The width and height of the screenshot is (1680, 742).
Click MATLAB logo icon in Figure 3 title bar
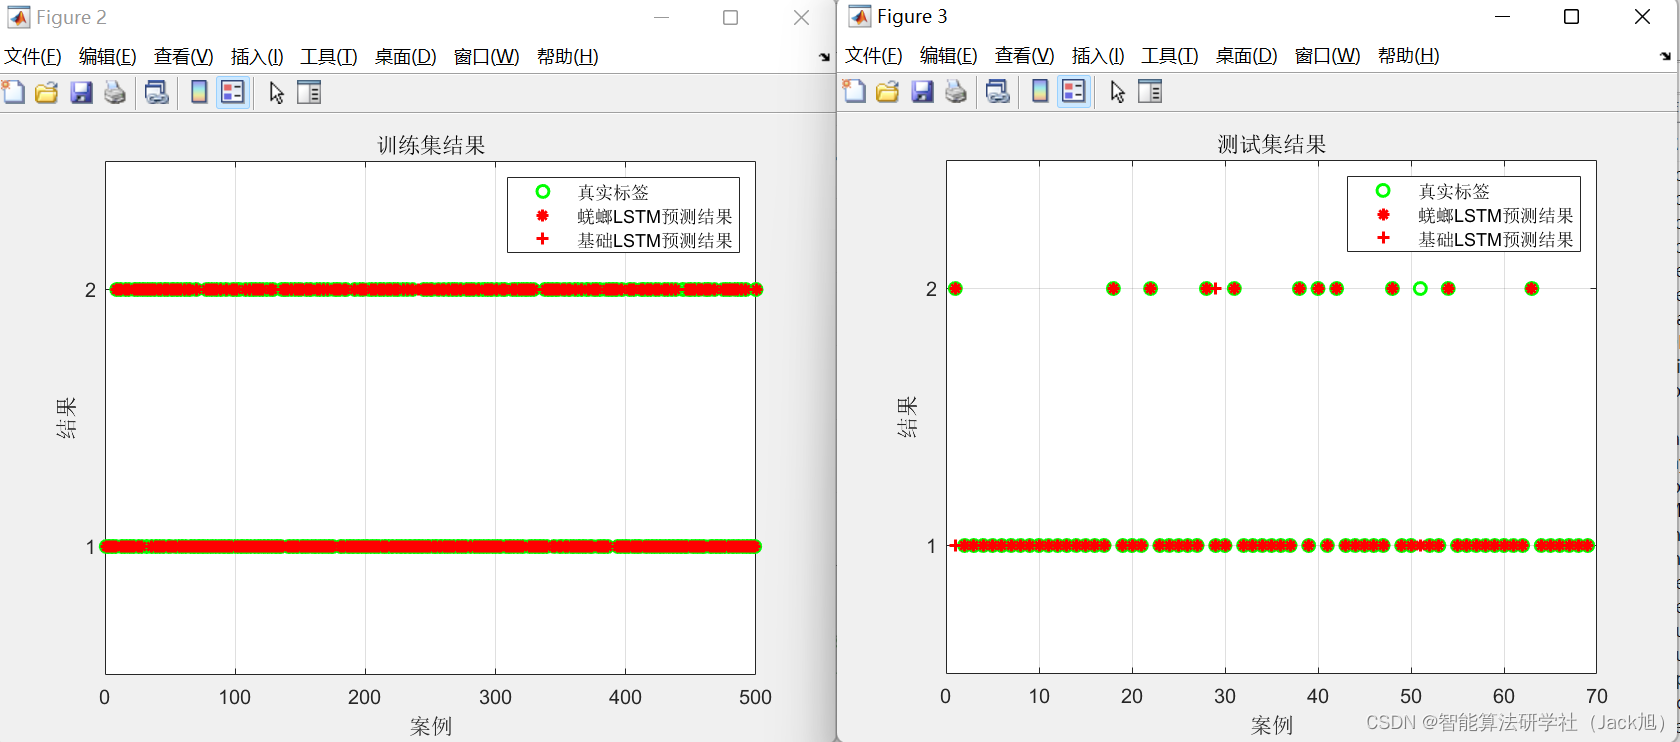(859, 16)
